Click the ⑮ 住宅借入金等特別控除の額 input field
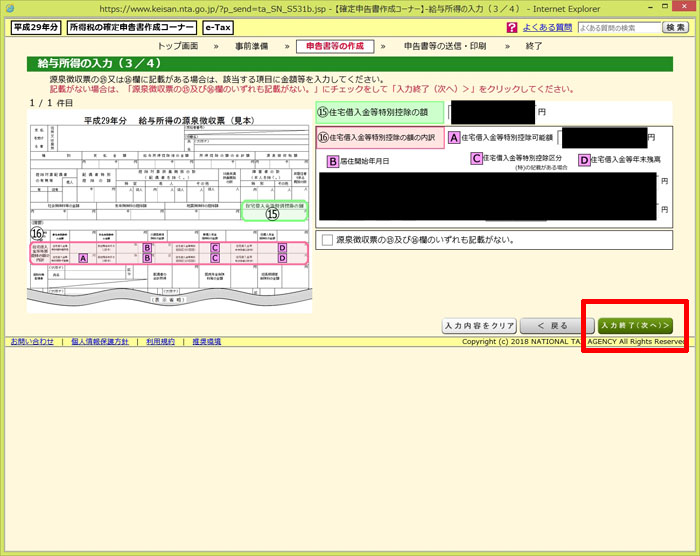Viewport: 700px width, 556px height. 492,112
